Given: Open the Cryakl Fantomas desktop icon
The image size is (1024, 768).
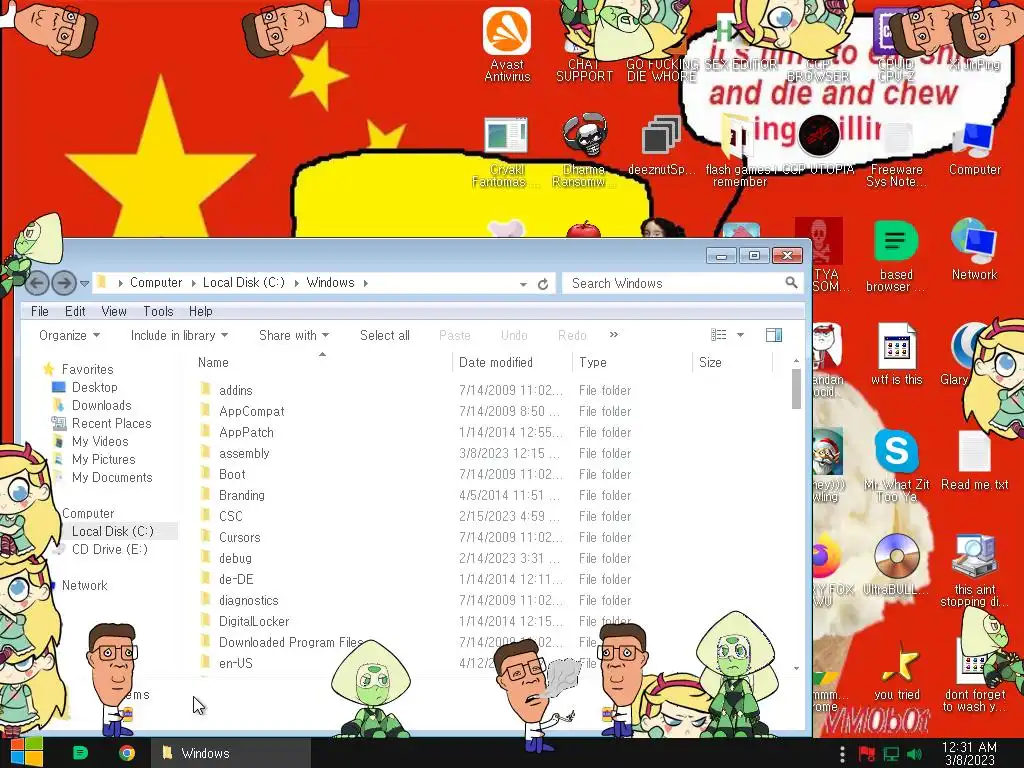Looking at the screenshot, I should 505,152.
